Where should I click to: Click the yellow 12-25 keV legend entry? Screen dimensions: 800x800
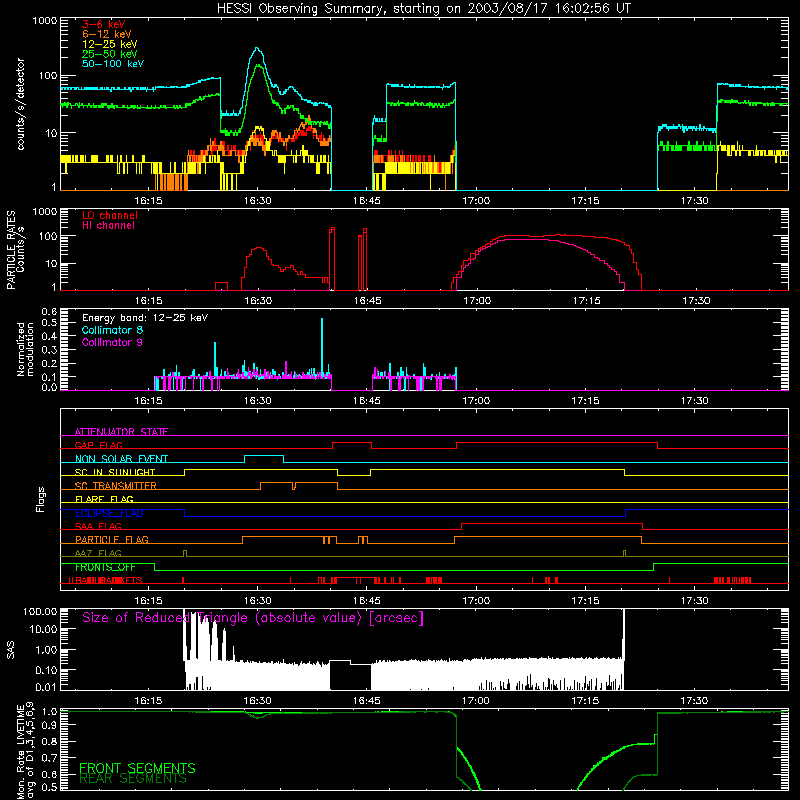(110, 44)
